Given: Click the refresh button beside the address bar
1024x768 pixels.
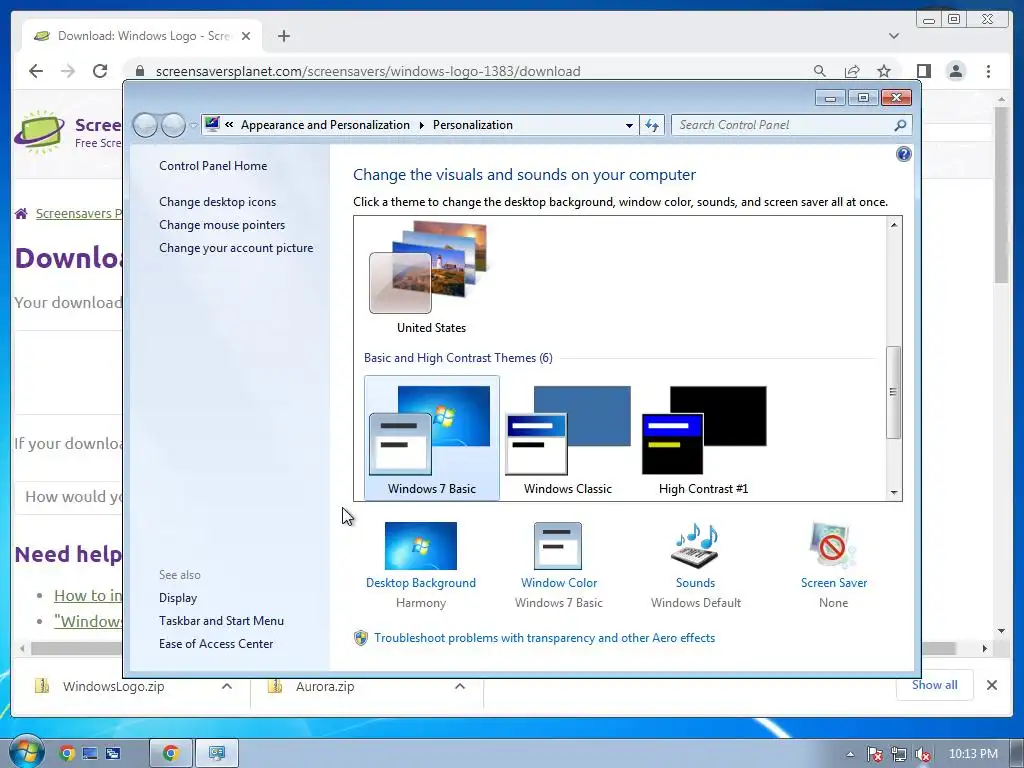Looking at the screenshot, I should click(x=652, y=125).
